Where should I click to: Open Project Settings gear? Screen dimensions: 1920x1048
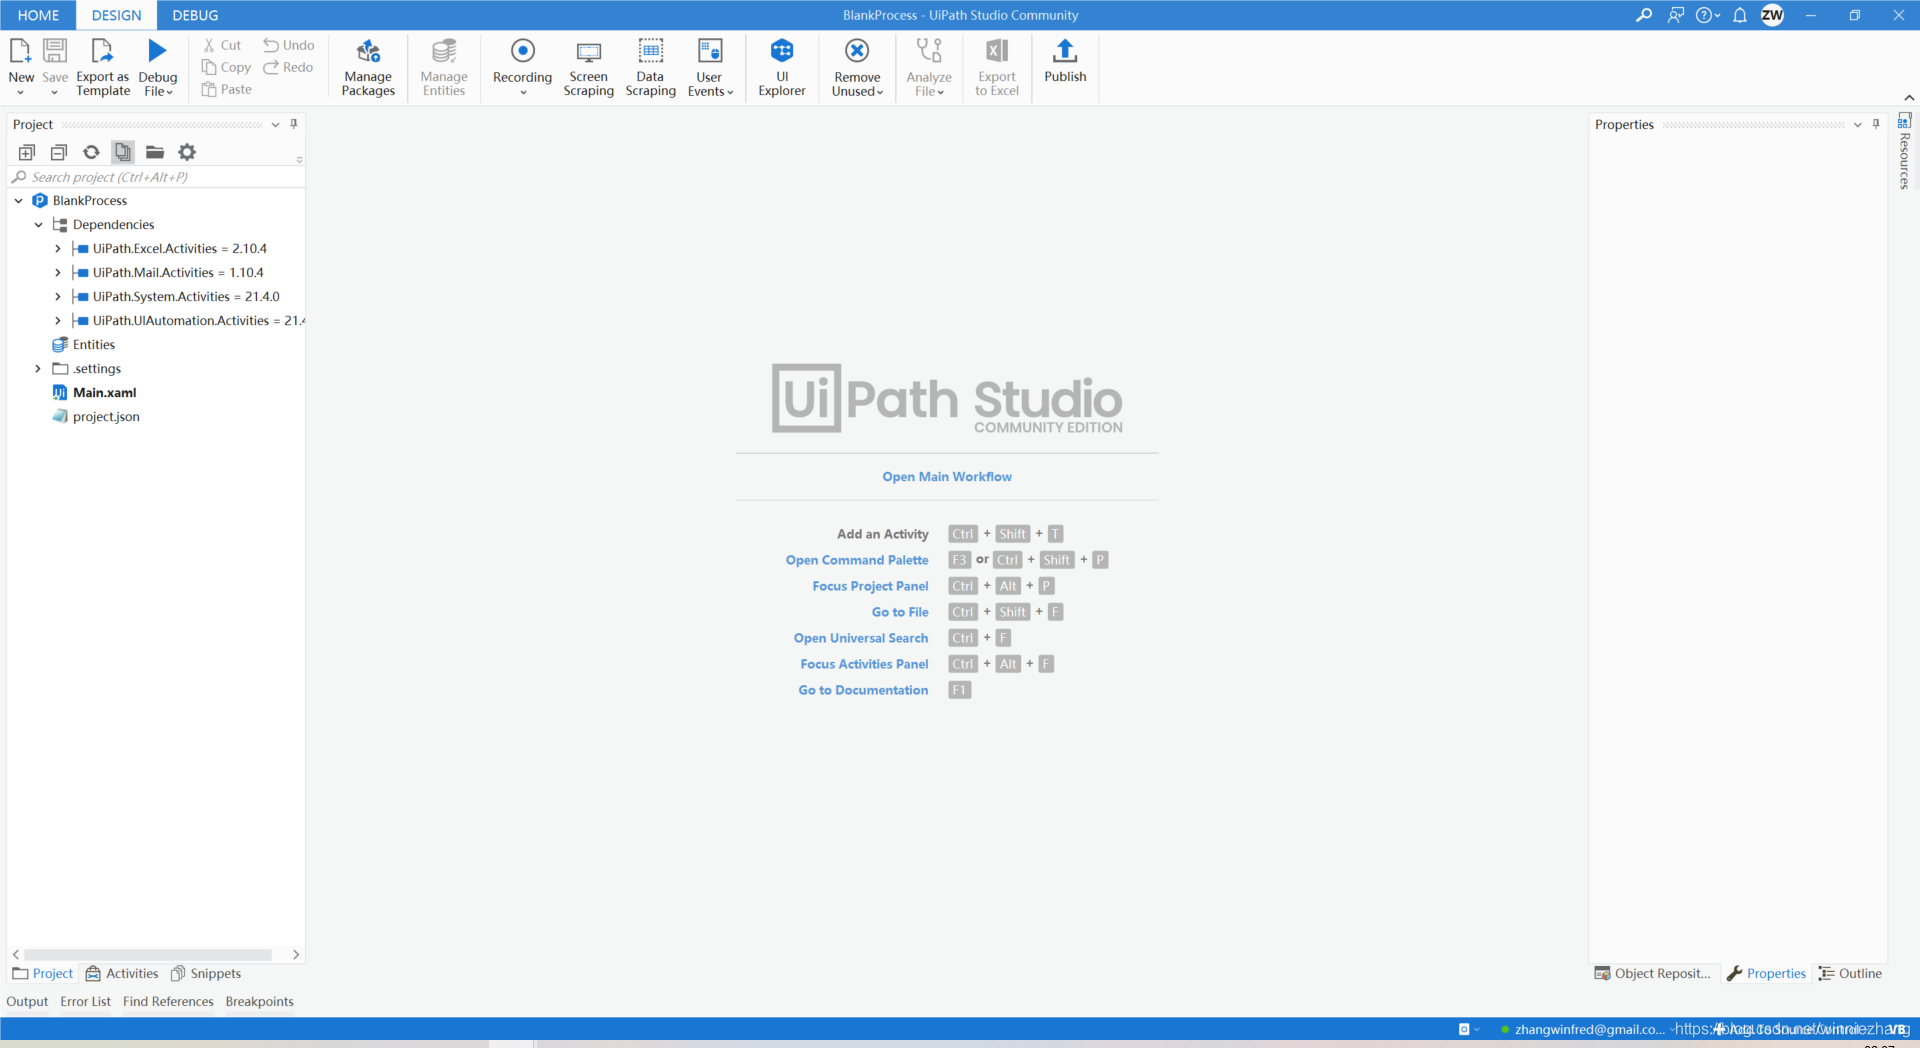click(187, 152)
